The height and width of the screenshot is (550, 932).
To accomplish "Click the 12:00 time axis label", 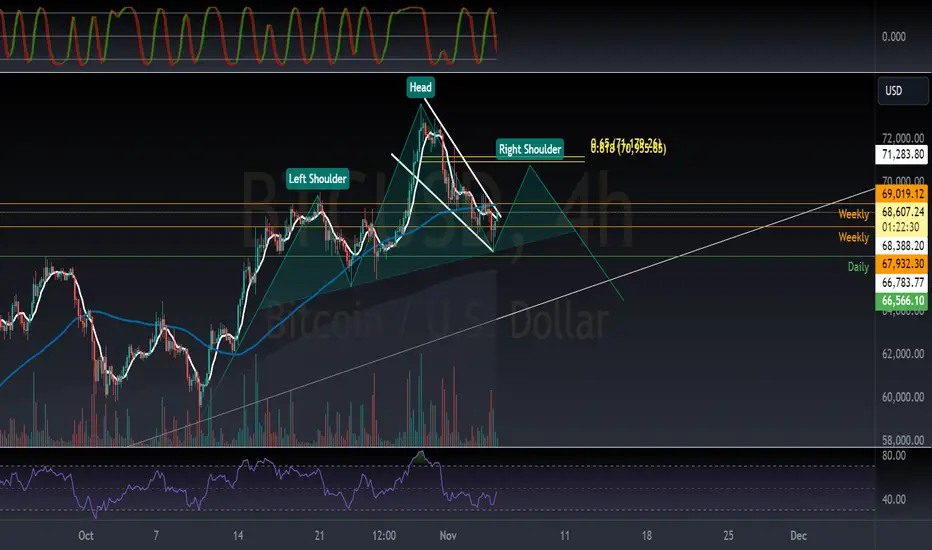I will pos(384,536).
